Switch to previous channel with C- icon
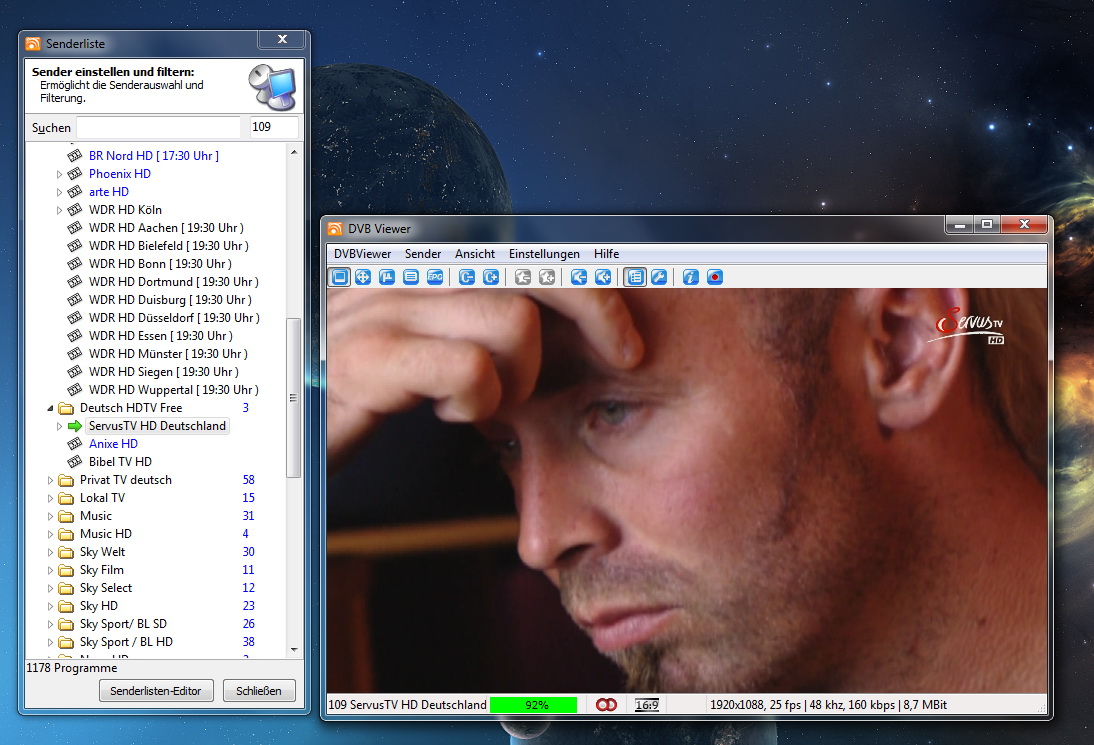The width and height of the screenshot is (1094, 745). [x=467, y=278]
